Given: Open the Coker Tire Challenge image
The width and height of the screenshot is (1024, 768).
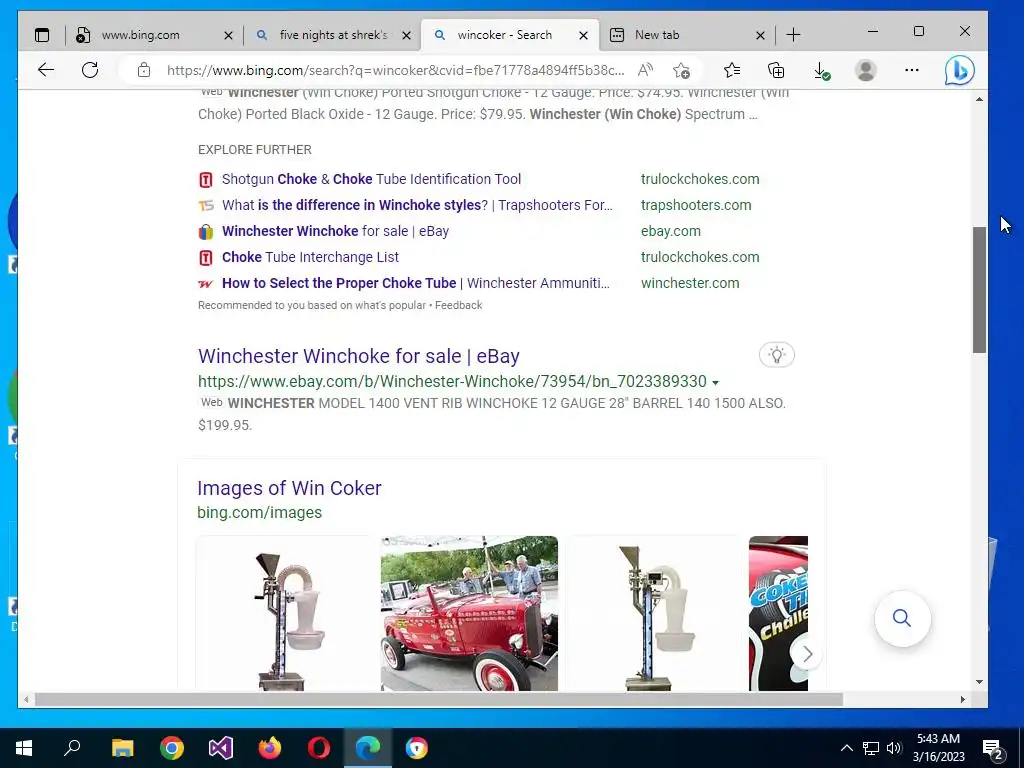Looking at the screenshot, I should (778, 613).
